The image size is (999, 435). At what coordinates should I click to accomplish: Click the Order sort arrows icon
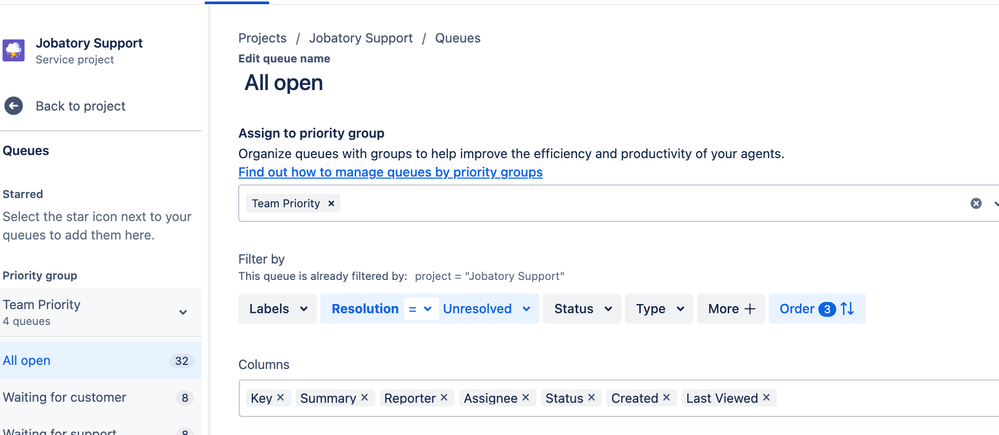coord(847,309)
